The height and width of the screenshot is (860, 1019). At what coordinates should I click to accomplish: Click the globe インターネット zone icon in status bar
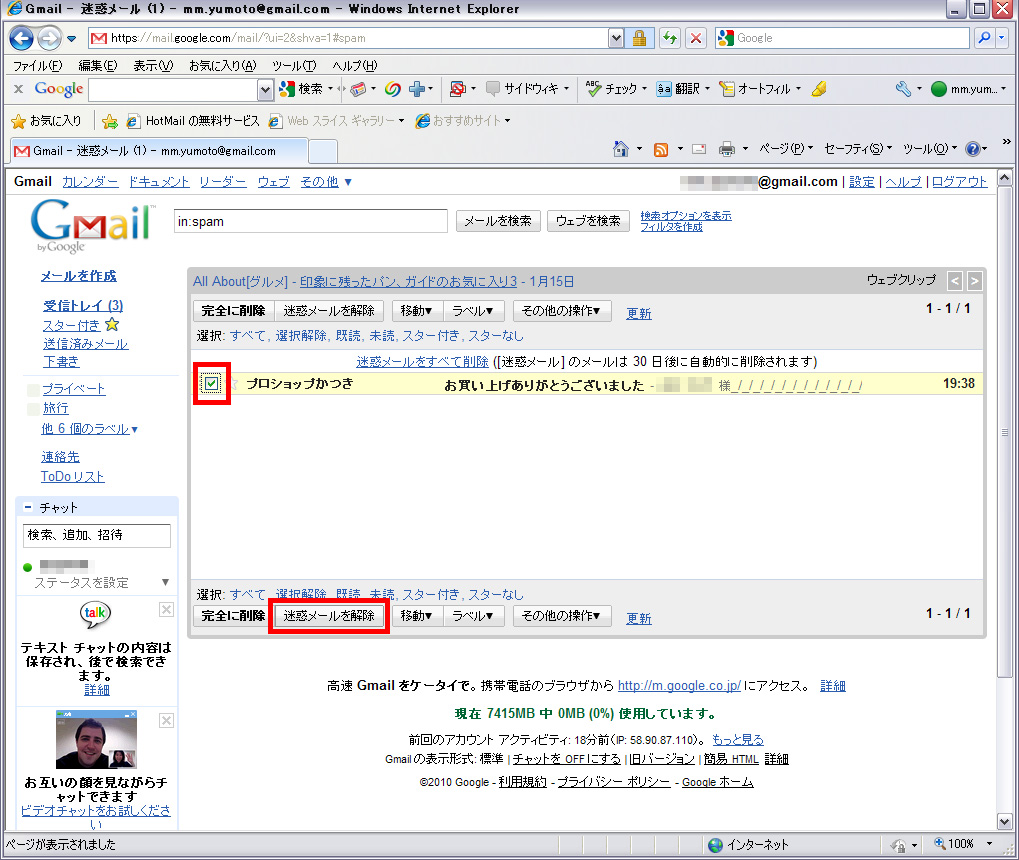716,845
